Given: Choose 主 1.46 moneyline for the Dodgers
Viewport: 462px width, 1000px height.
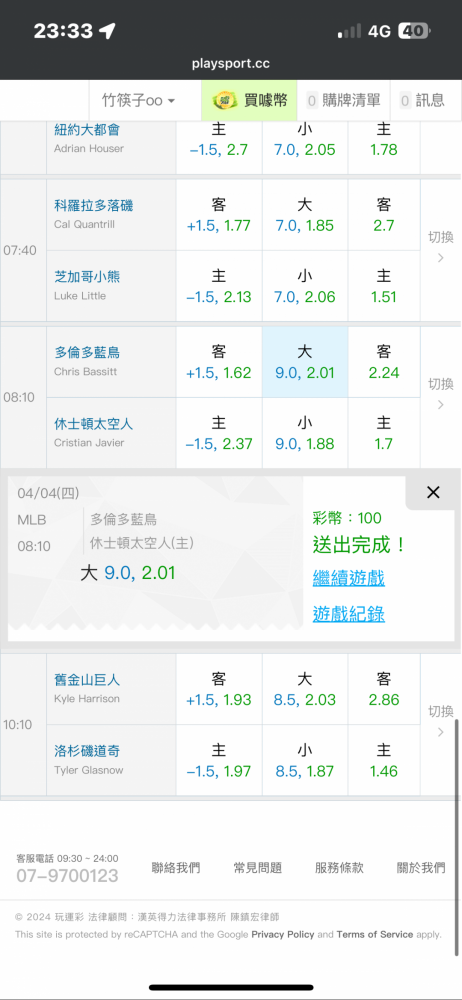Looking at the screenshot, I should (x=384, y=760).
